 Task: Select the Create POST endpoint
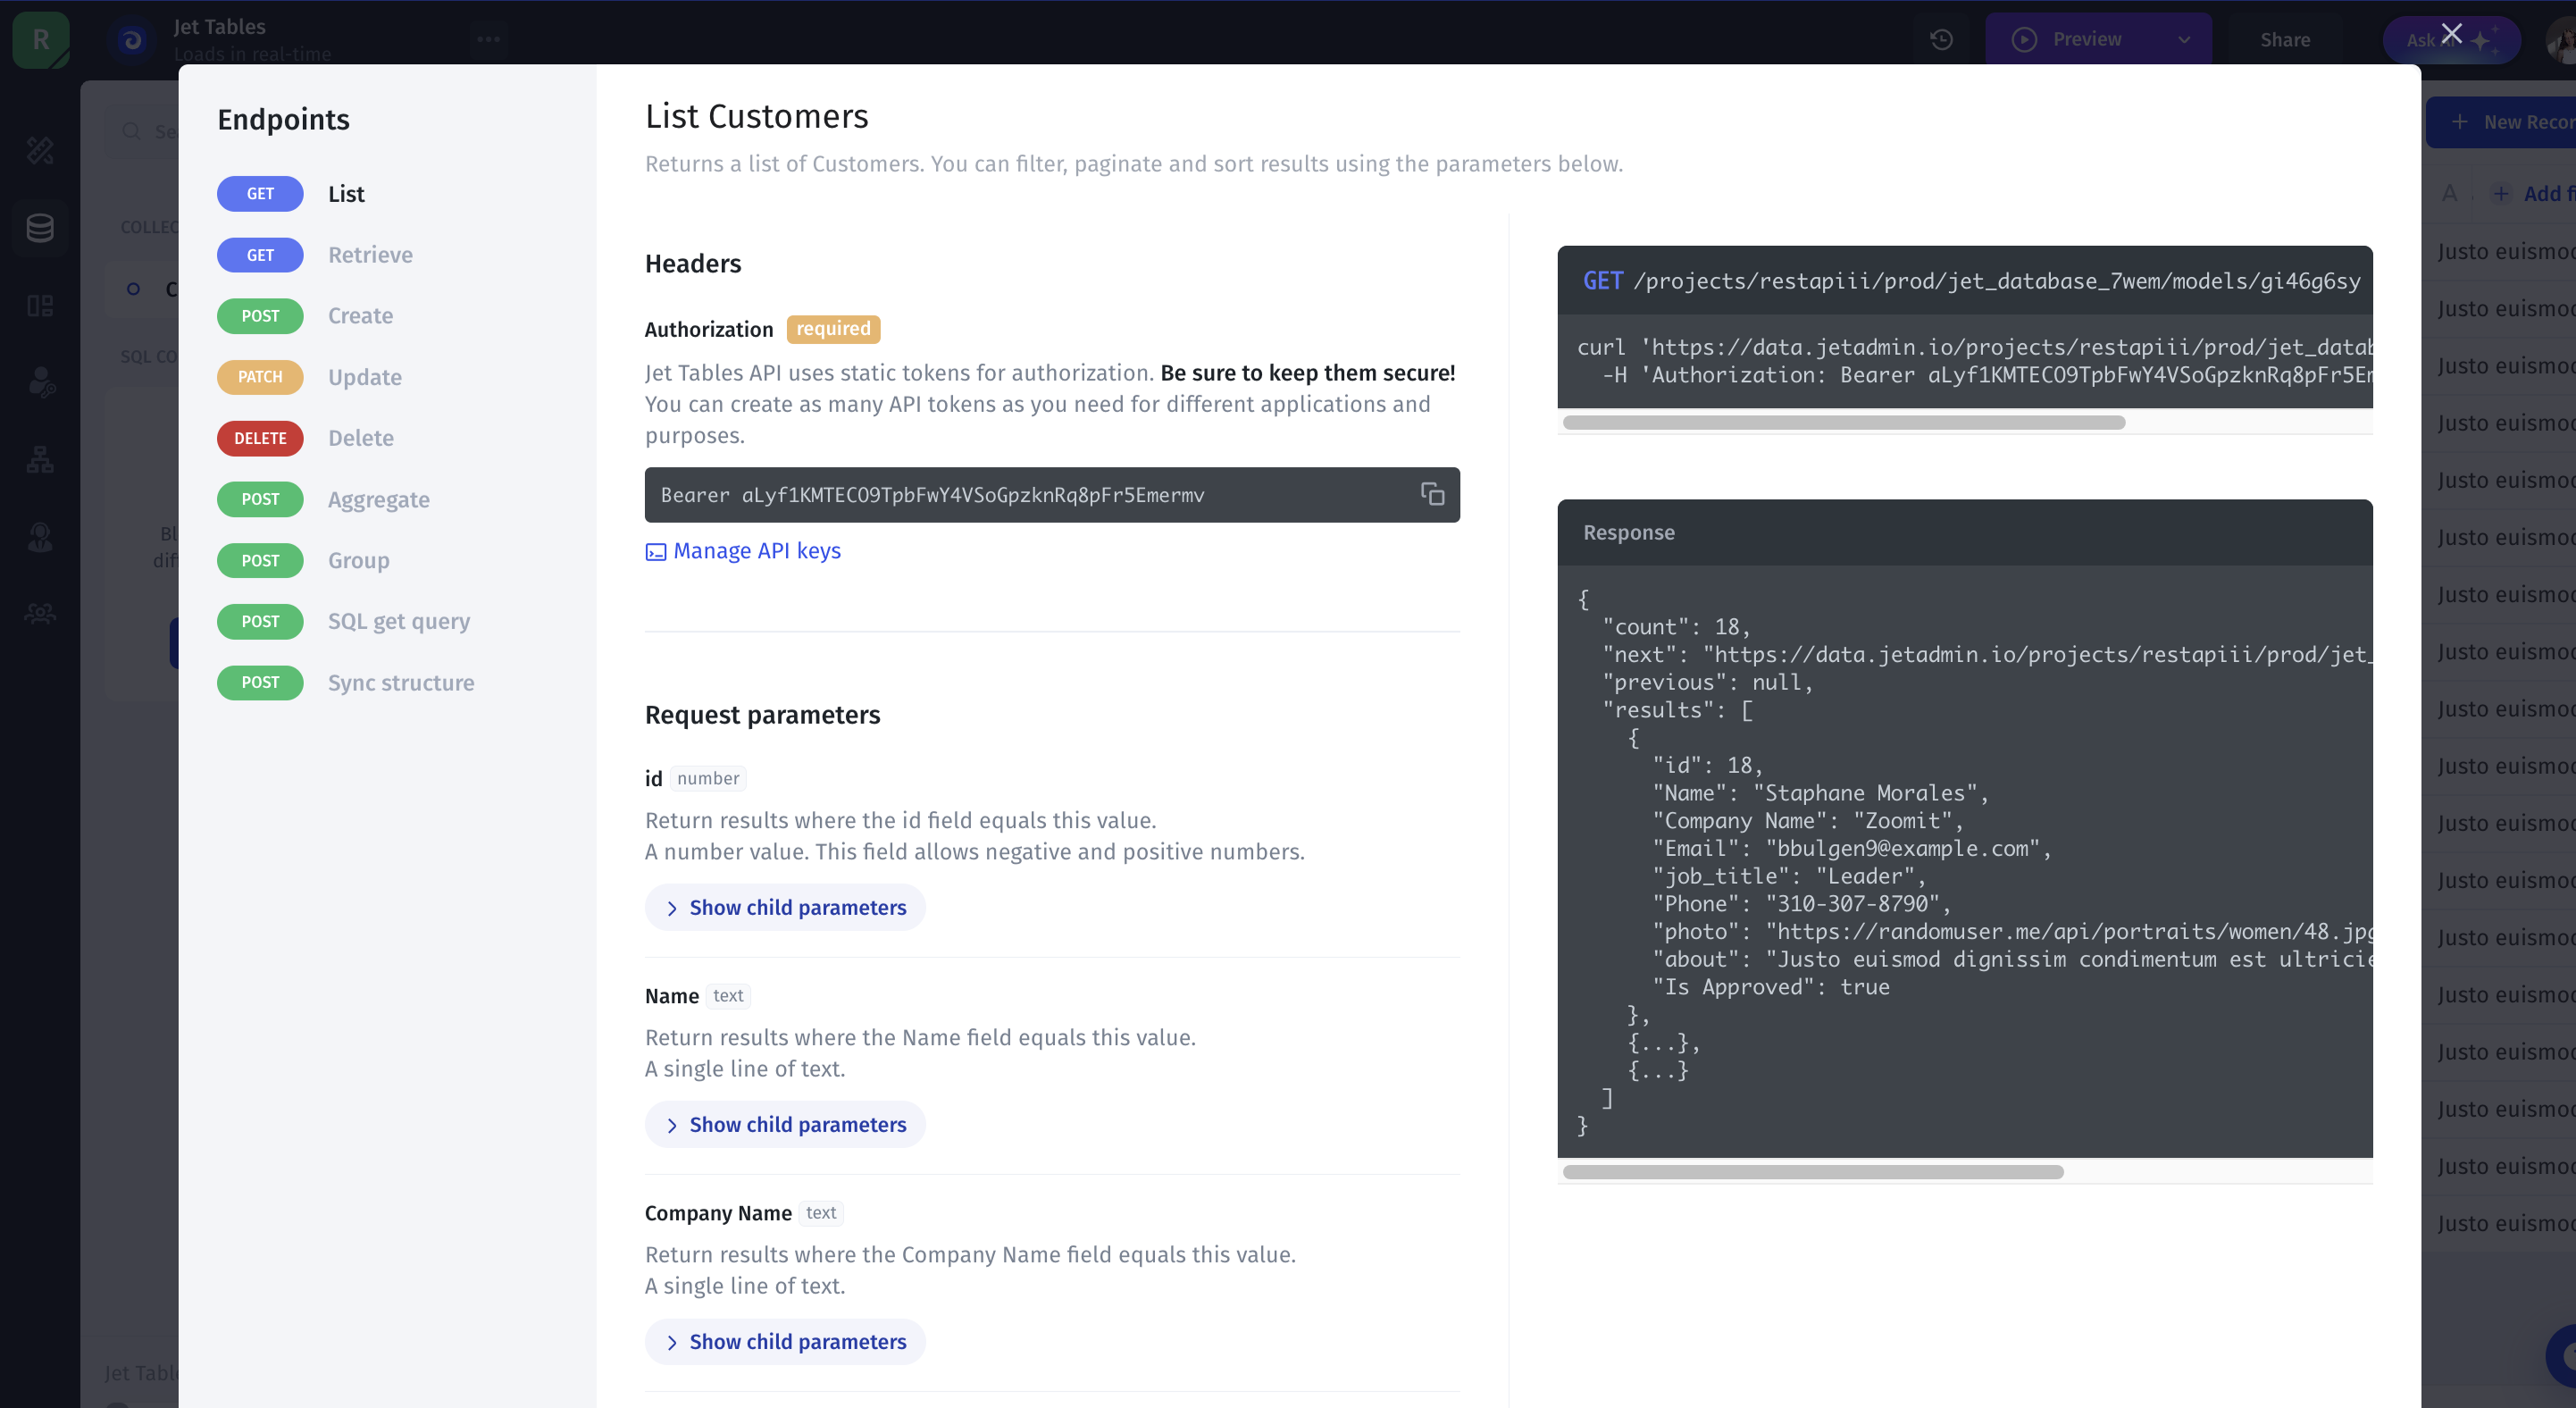tap(360, 316)
